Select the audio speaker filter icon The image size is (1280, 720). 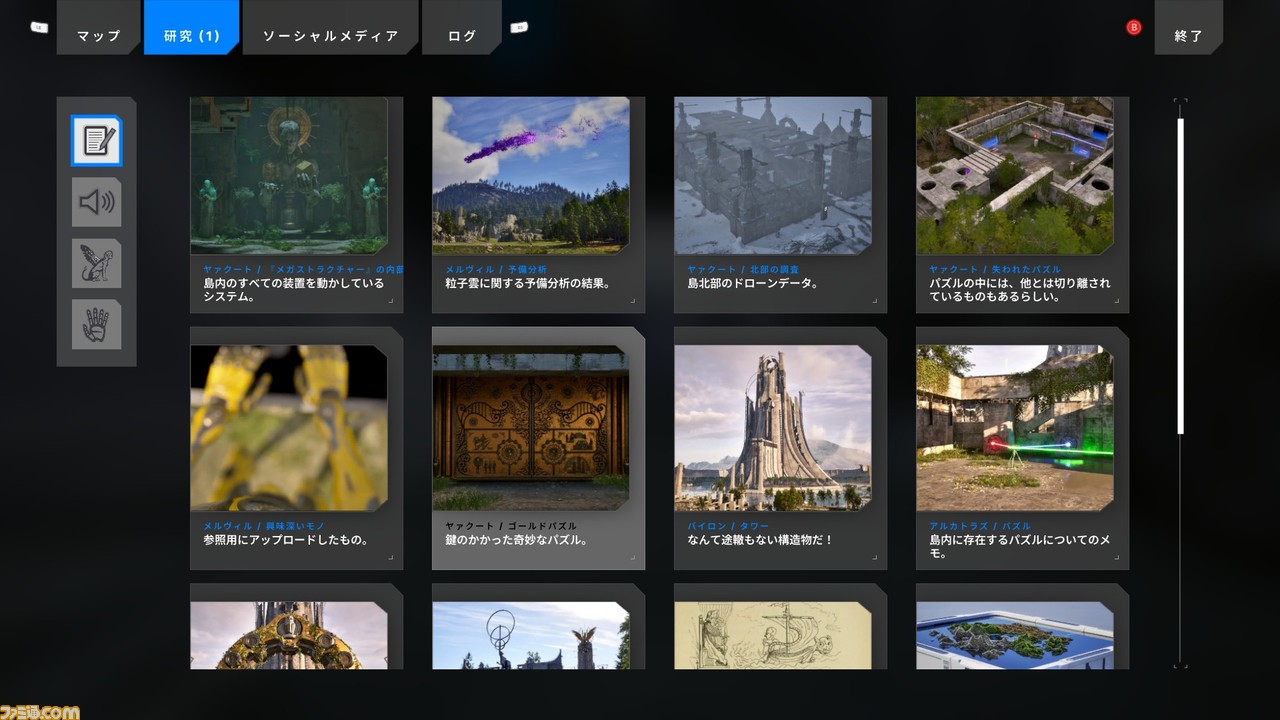tap(97, 202)
